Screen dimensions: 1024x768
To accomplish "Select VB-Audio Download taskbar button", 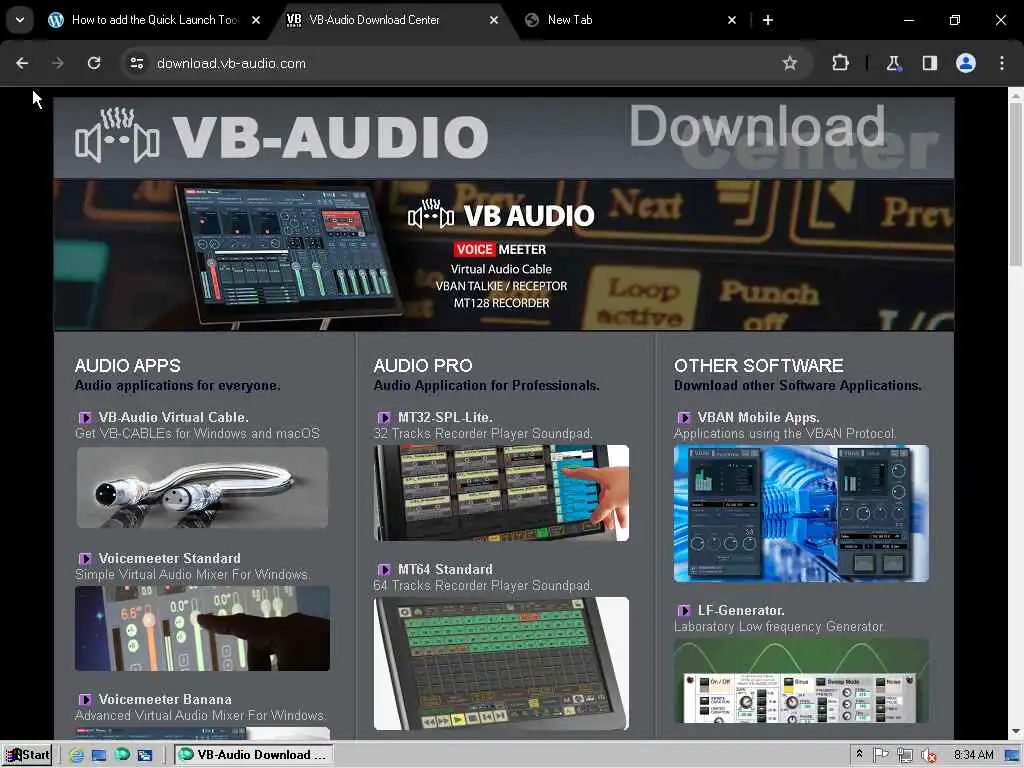I will coord(253,755).
